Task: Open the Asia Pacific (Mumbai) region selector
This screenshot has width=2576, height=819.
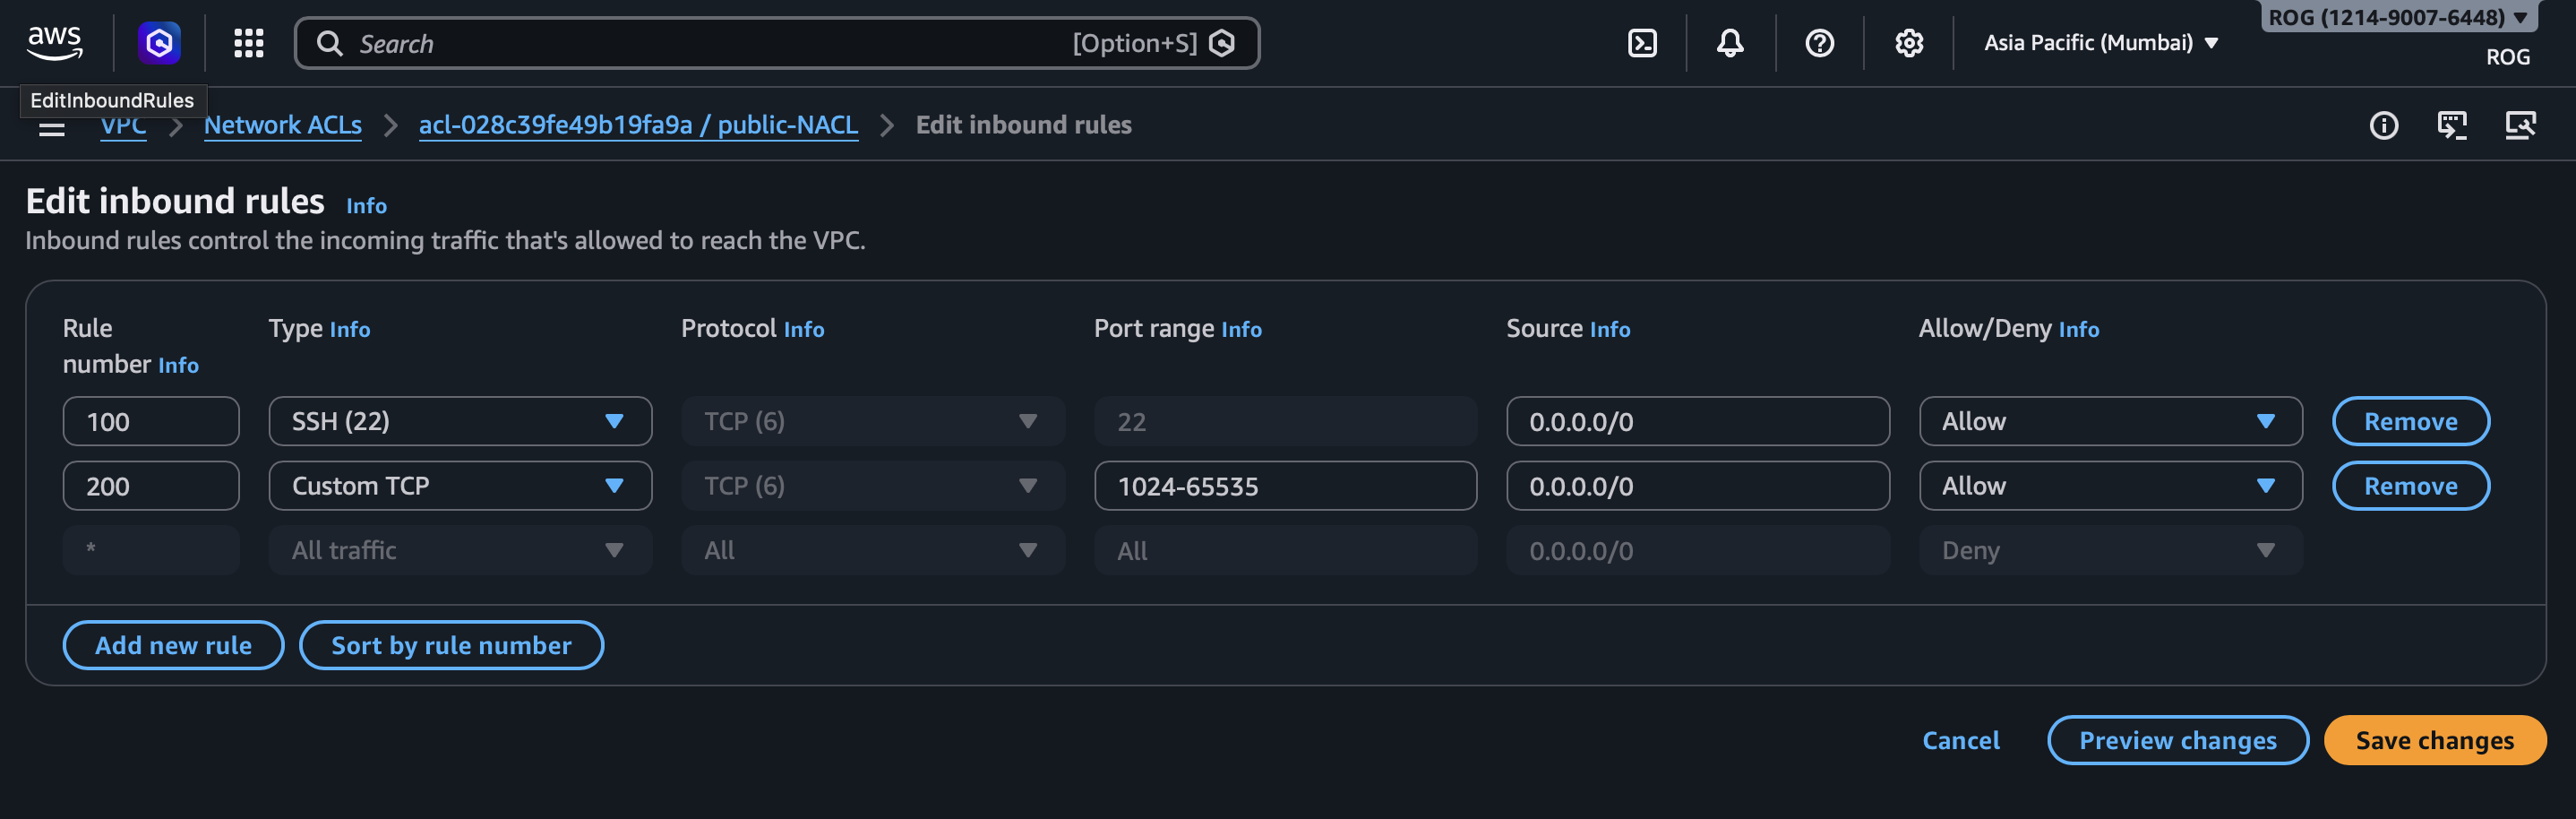Action: [2100, 43]
